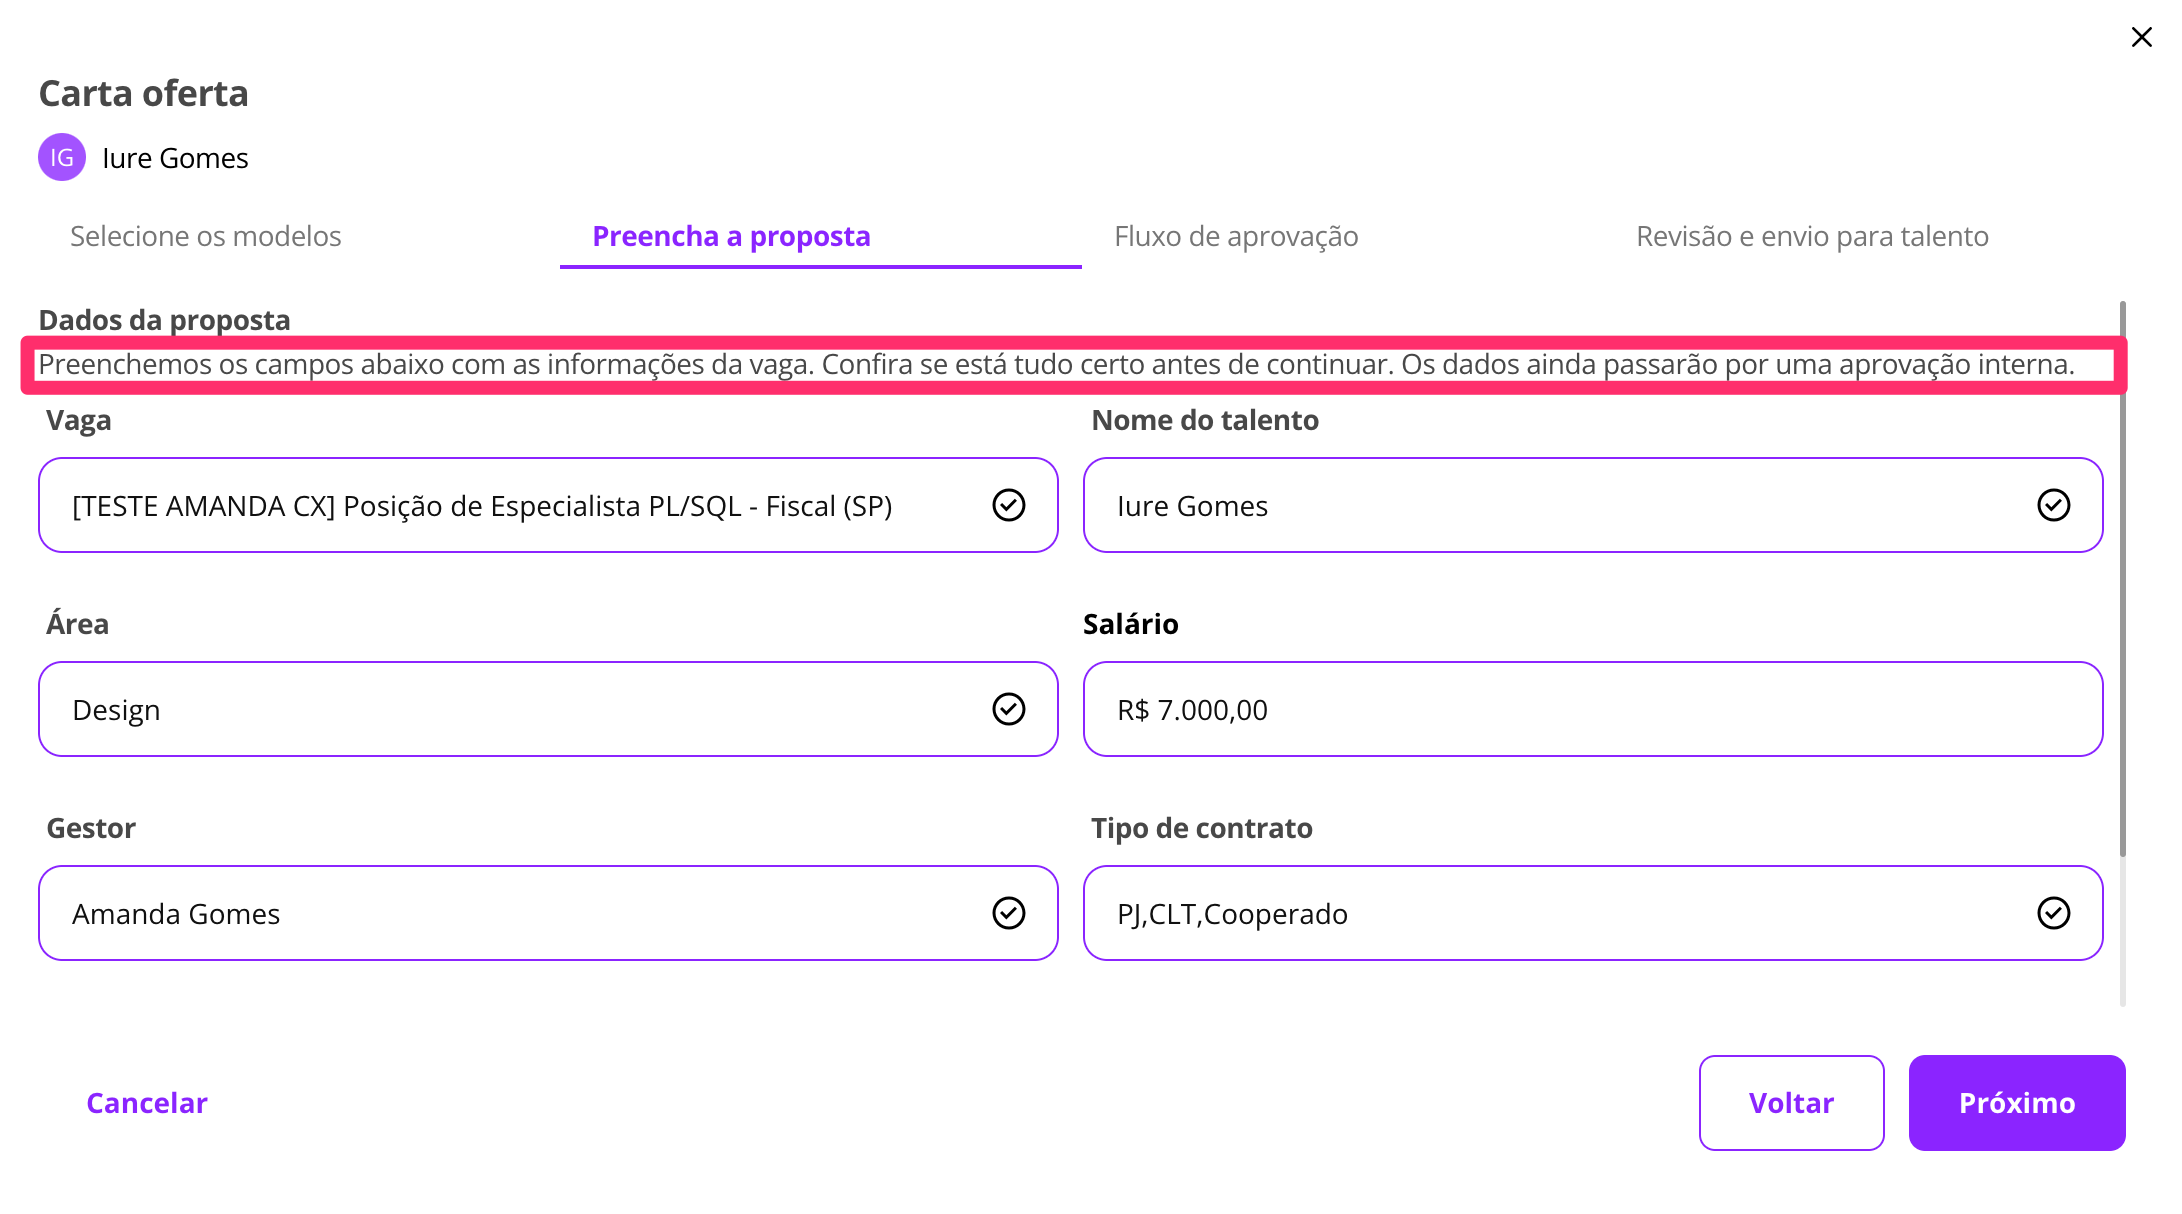Click the Gestor field showing Amanda Gomes
Image resolution: width=2182 pixels, height=1214 pixels.
pyautogui.click(x=500, y=913)
